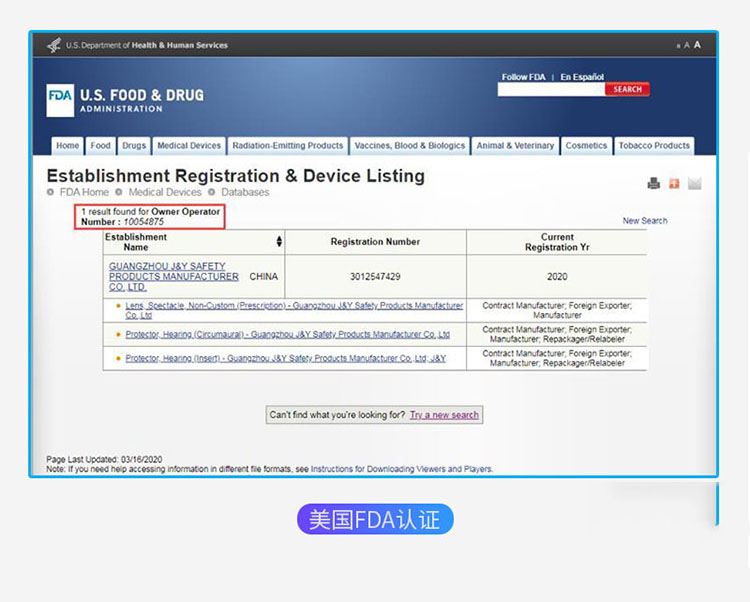Click the CHINA country text
The image size is (750, 602).
point(264,276)
